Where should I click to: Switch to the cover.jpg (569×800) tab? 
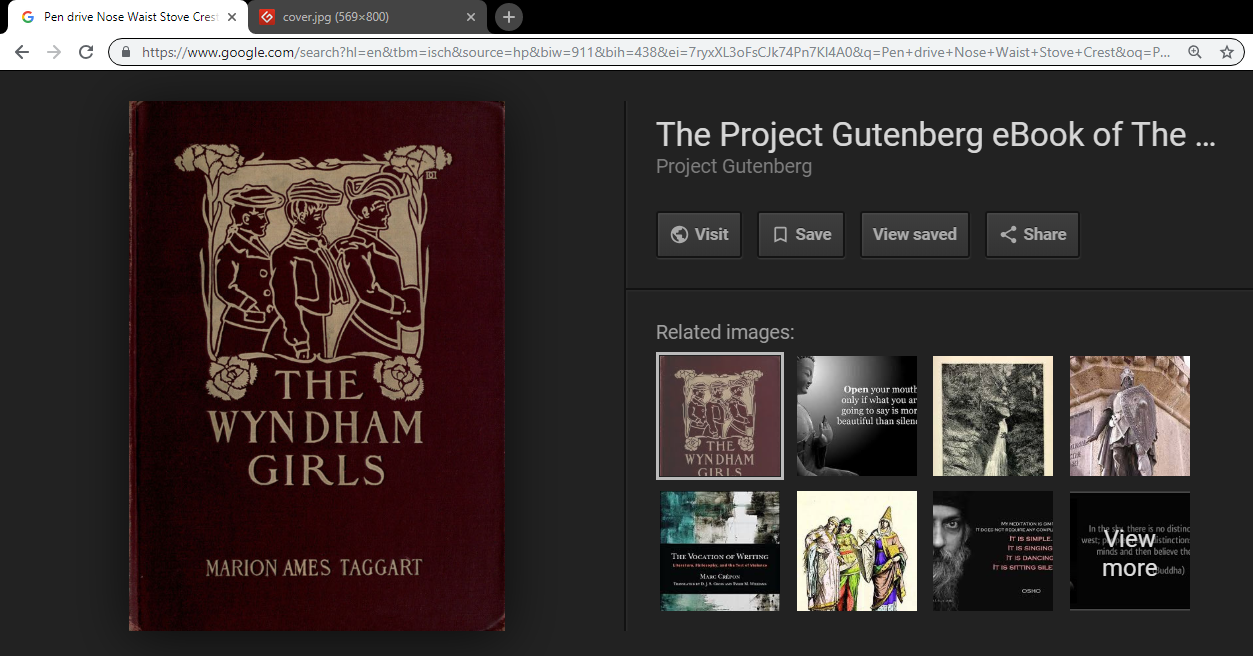click(x=367, y=17)
